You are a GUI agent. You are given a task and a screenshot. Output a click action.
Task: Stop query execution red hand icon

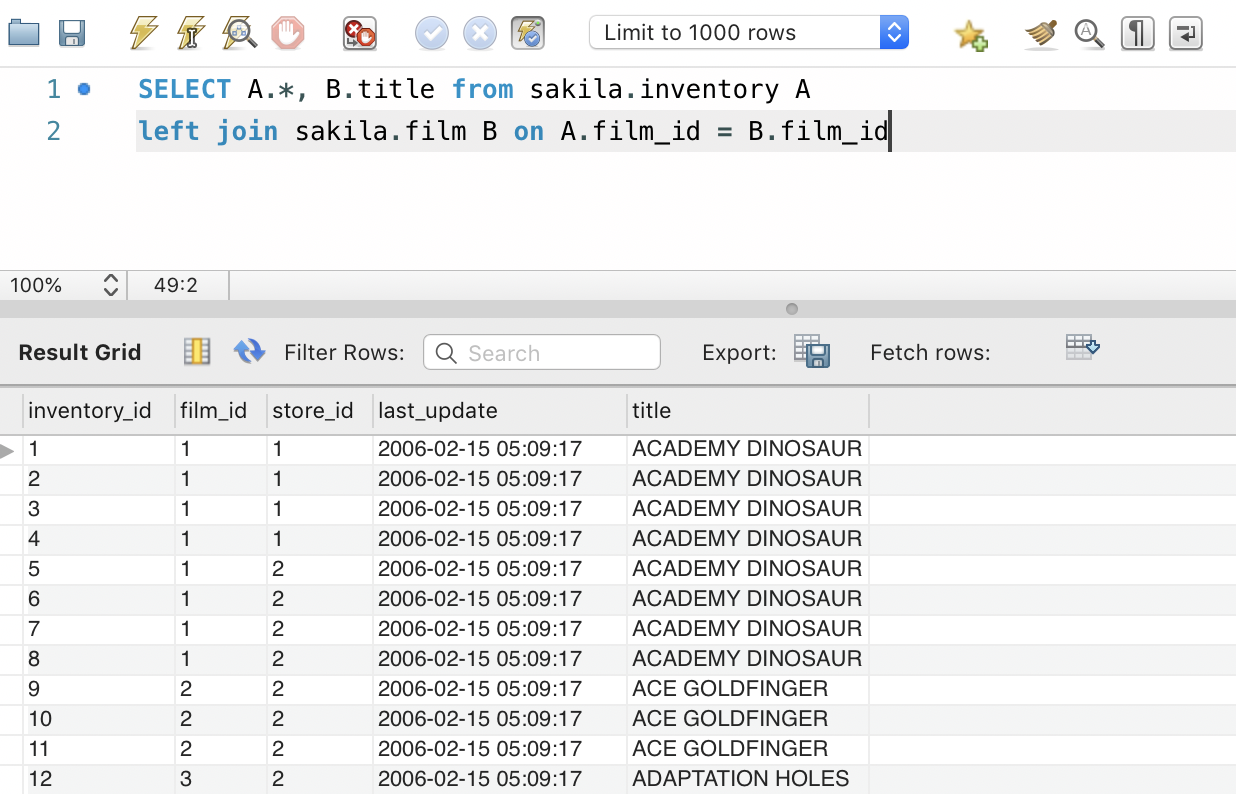287,34
